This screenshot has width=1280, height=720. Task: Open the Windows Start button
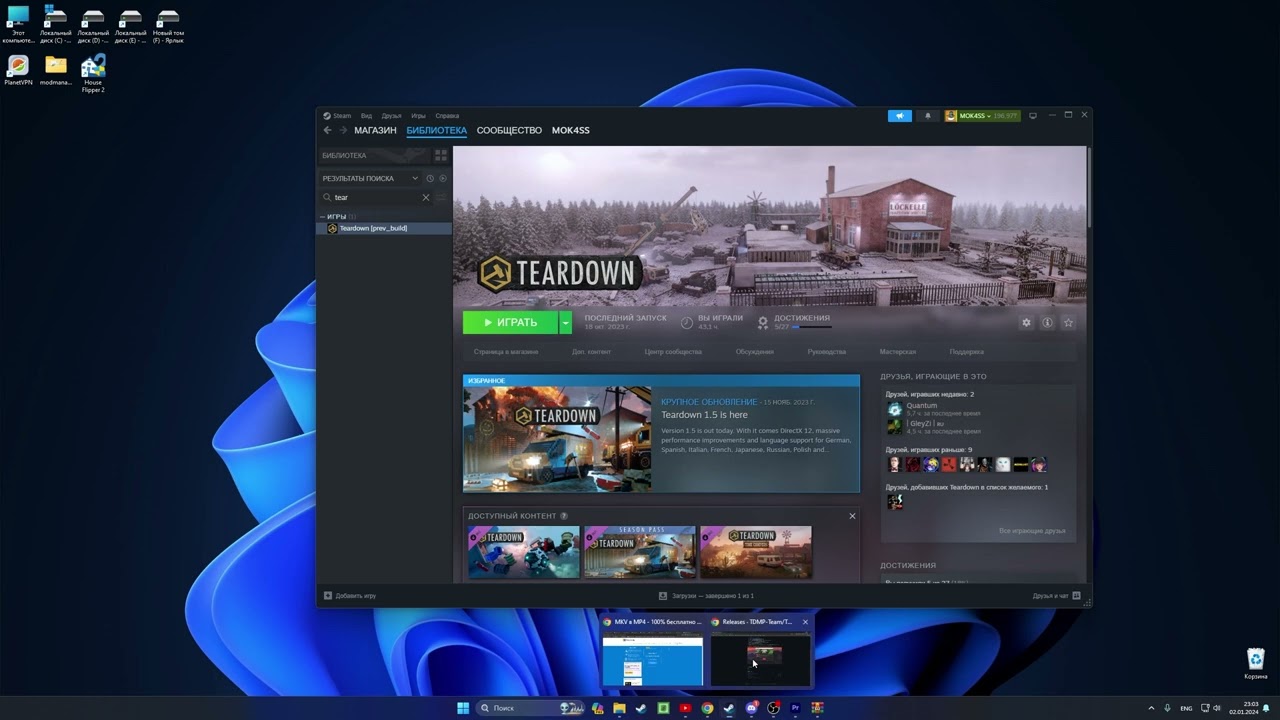[463, 708]
